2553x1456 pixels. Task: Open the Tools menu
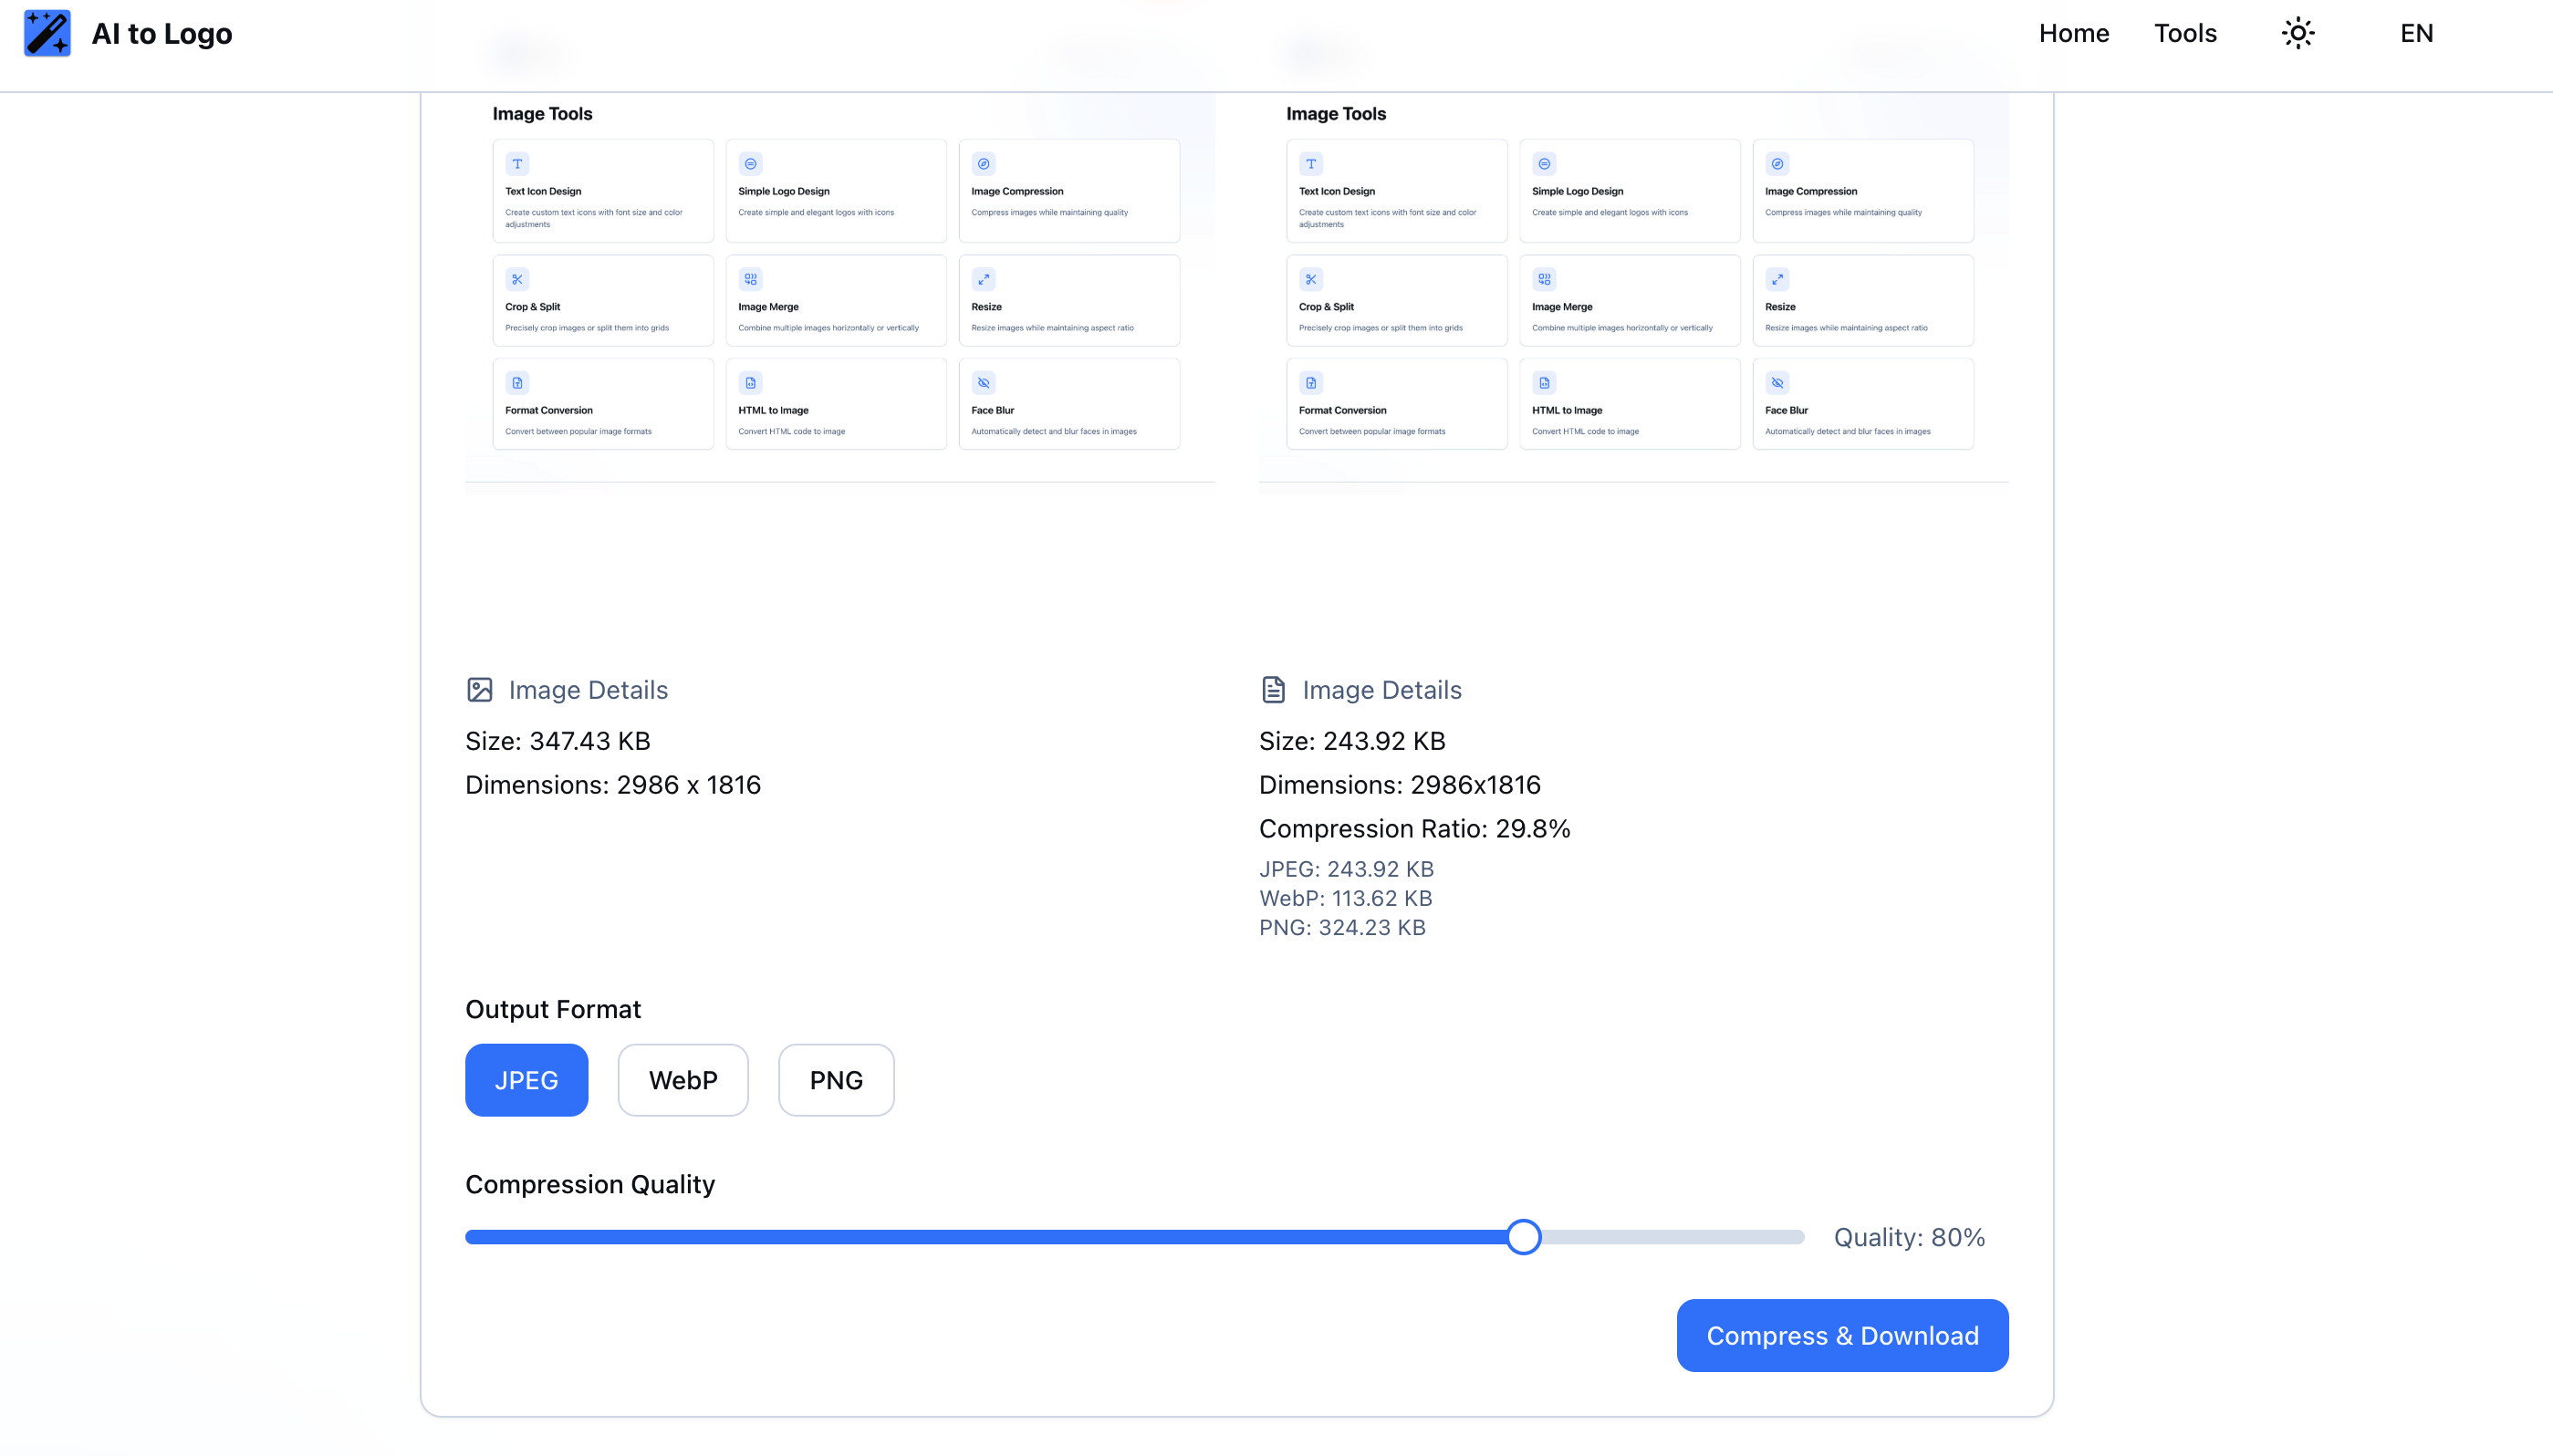click(x=2185, y=33)
